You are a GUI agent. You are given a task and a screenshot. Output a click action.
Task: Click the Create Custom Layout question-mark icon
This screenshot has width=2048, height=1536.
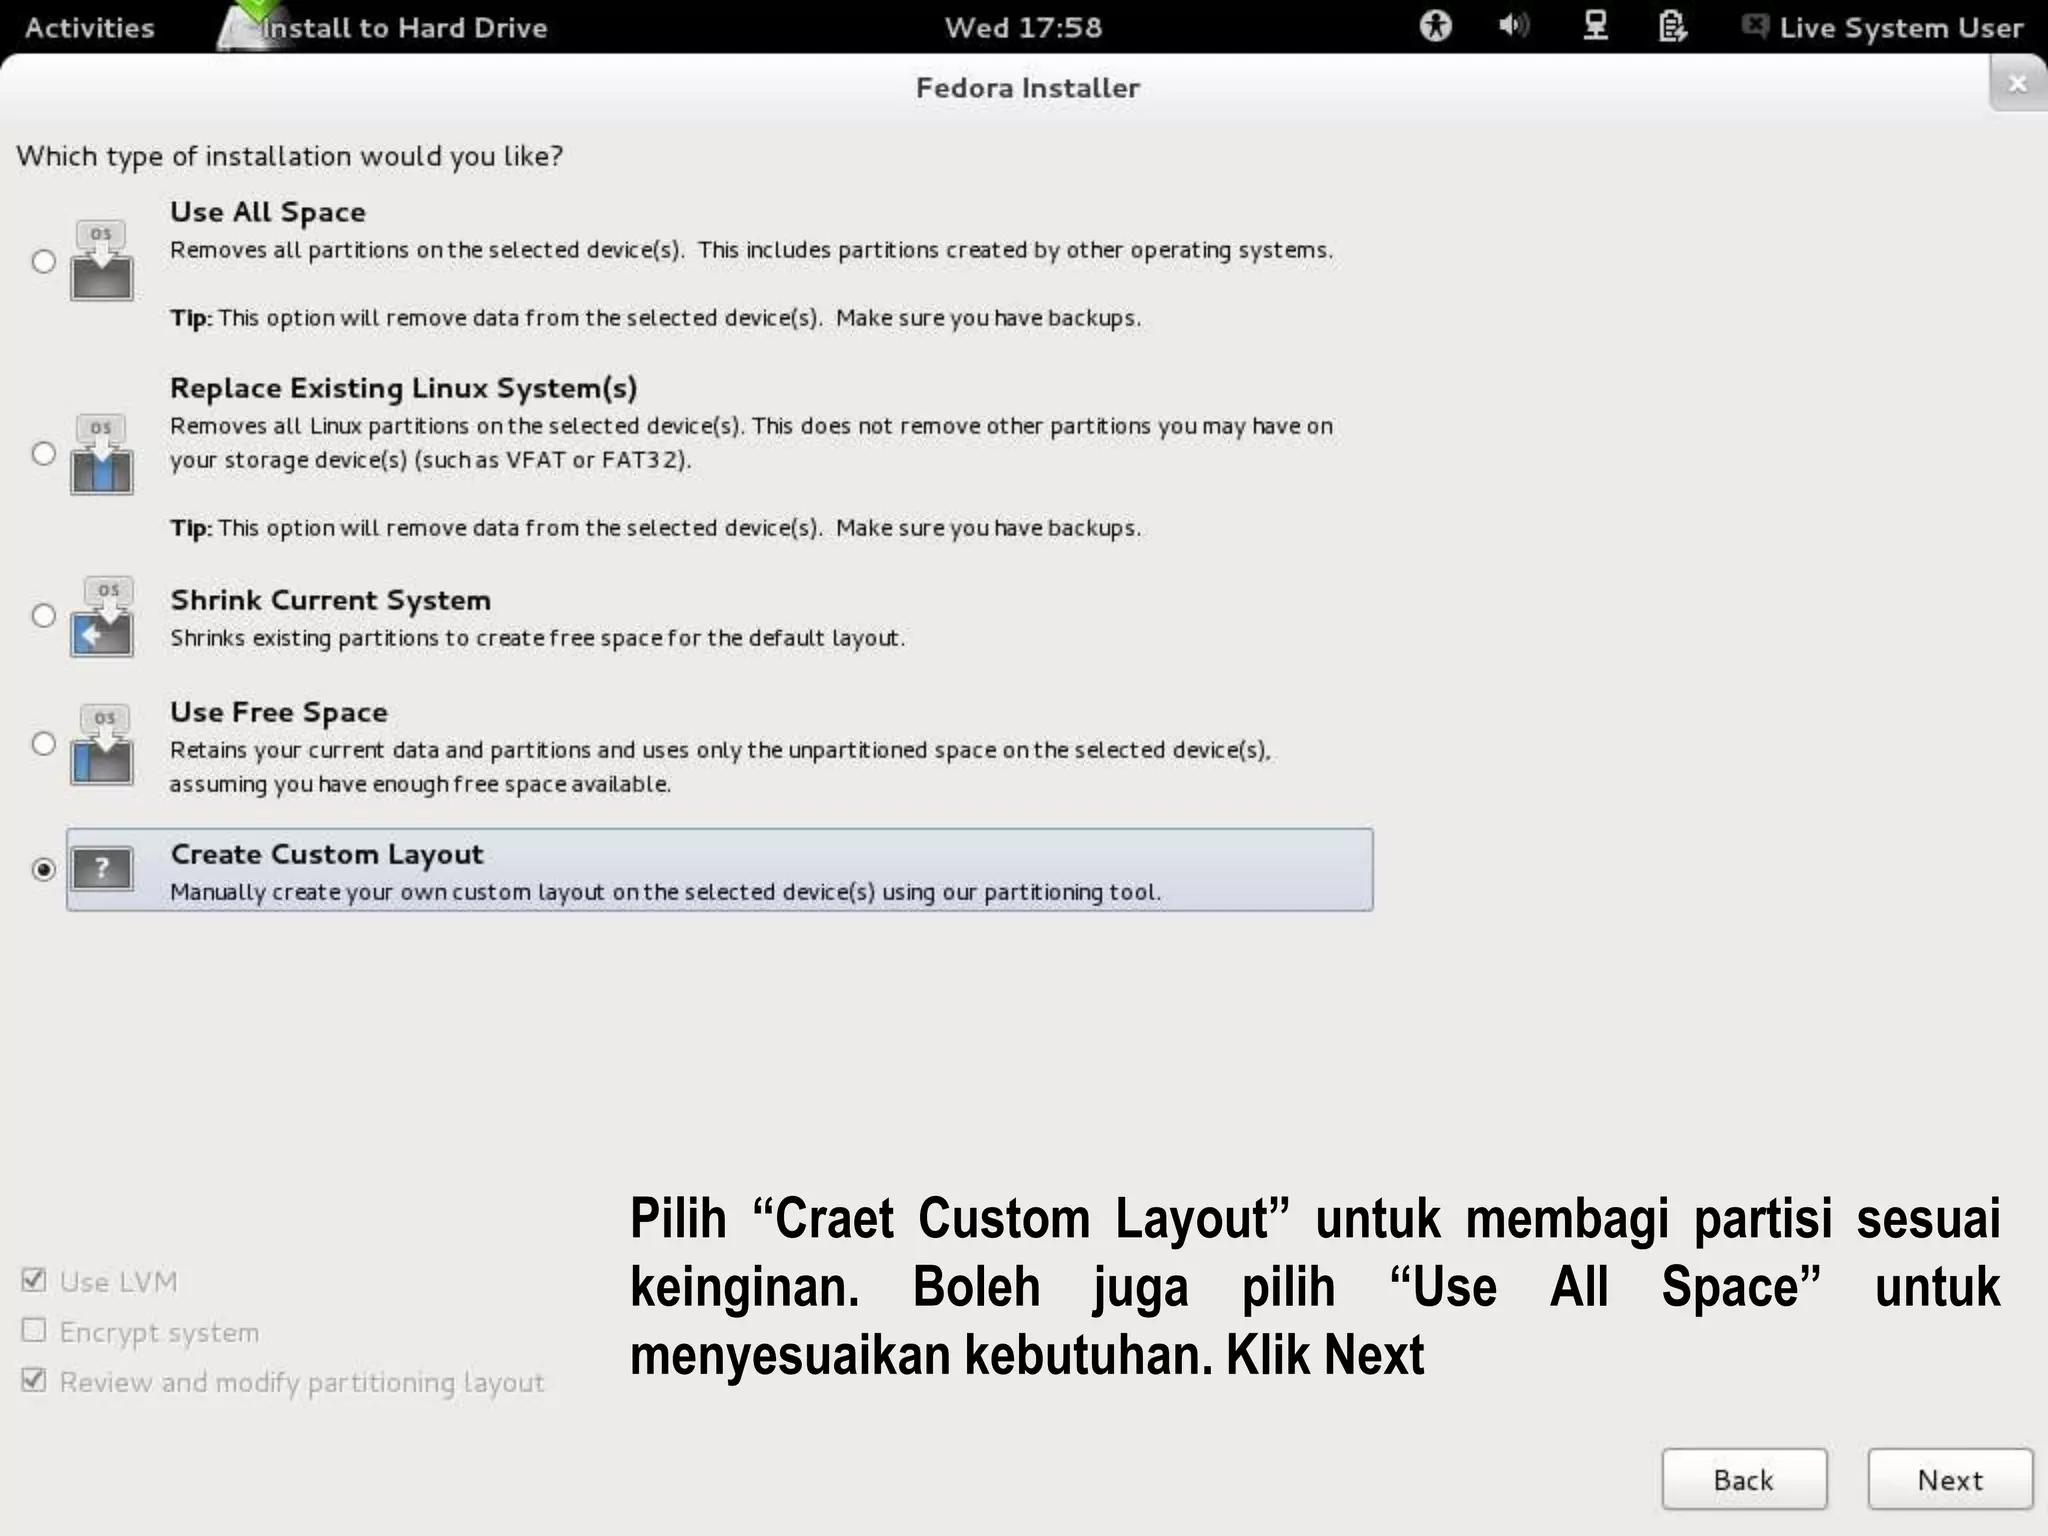[x=101, y=869]
